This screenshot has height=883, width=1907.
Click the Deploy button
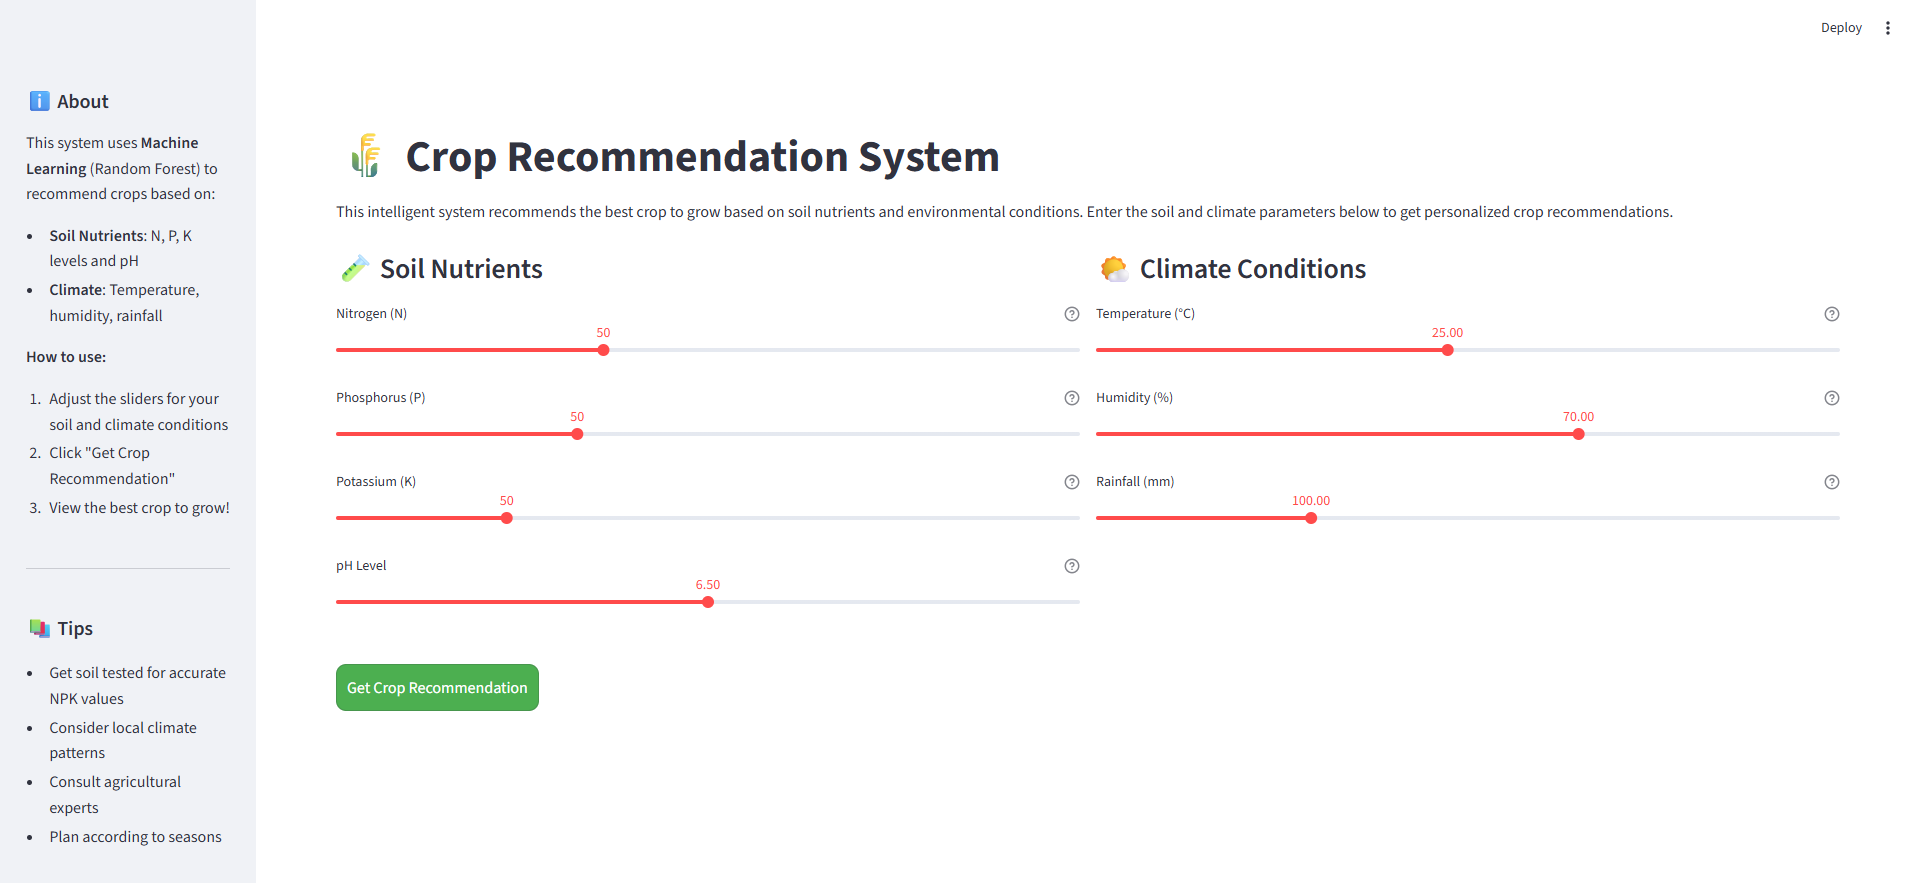[1841, 28]
